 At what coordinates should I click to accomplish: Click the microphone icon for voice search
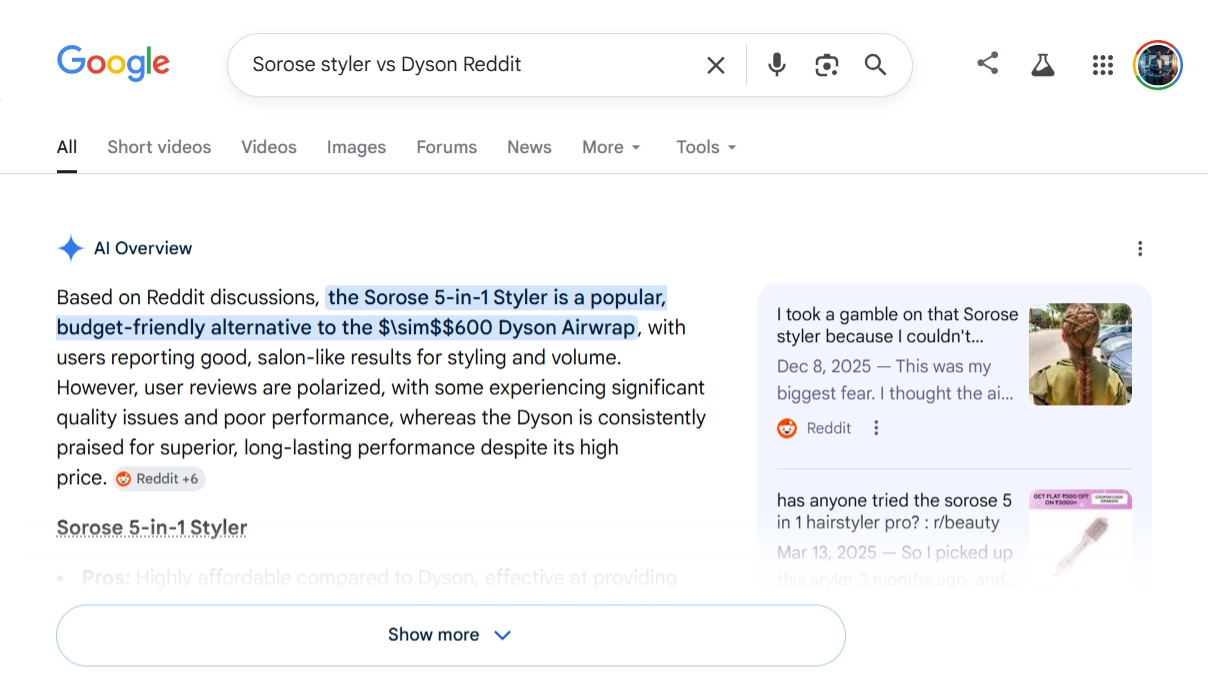point(776,64)
